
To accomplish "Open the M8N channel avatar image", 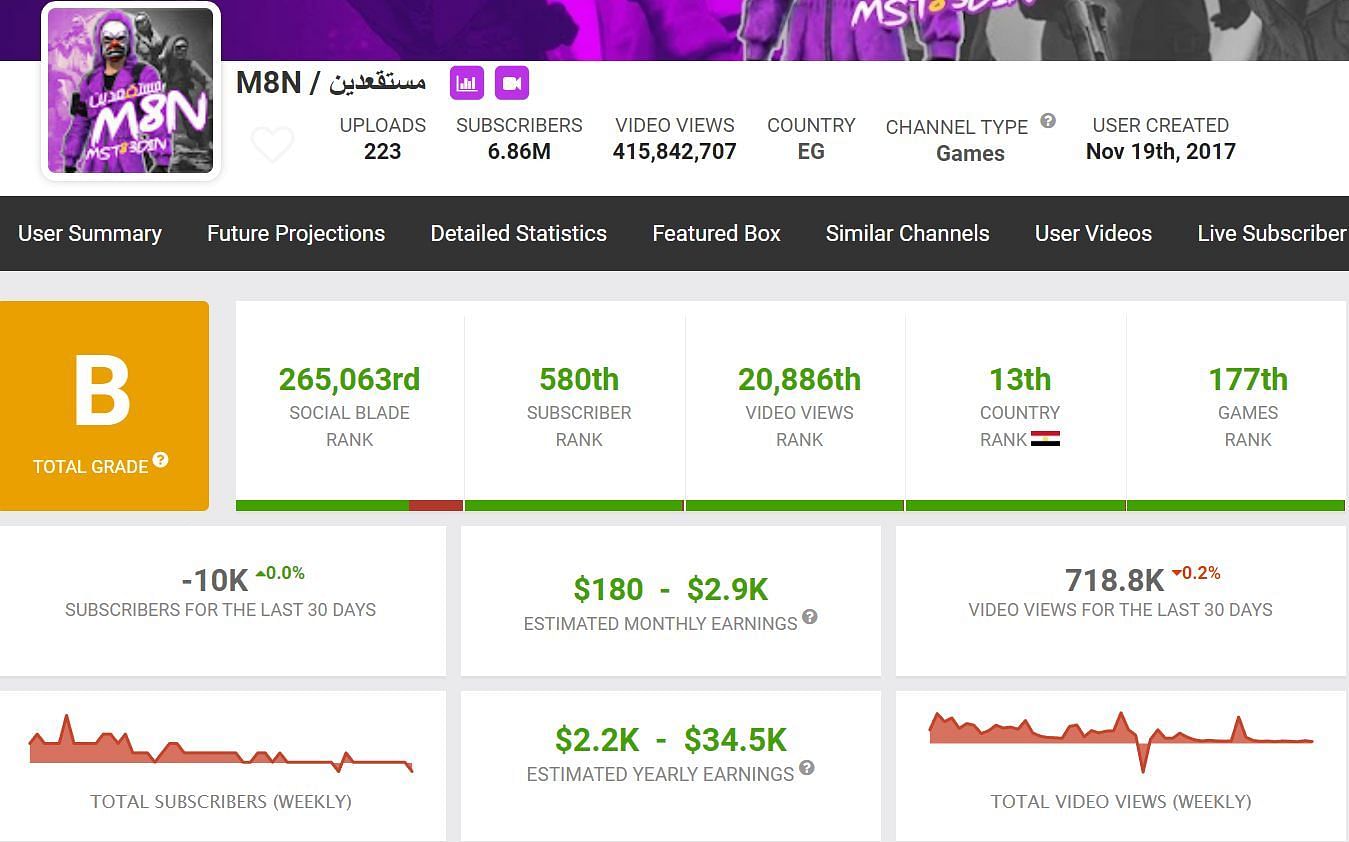I will (131, 91).
